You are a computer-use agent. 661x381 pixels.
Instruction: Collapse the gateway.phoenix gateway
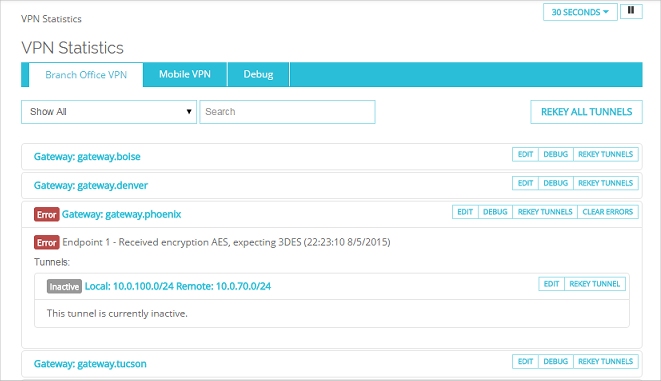point(121,214)
